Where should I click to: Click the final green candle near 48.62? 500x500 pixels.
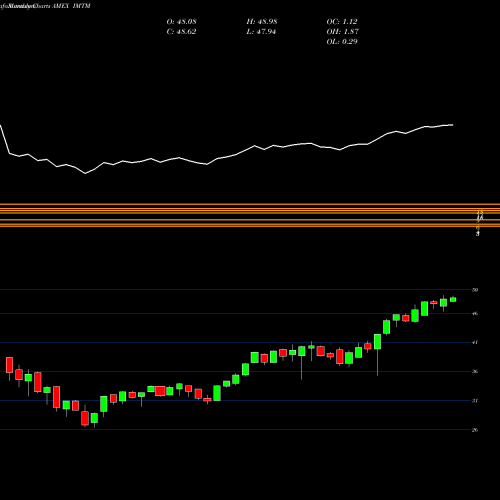(453, 299)
